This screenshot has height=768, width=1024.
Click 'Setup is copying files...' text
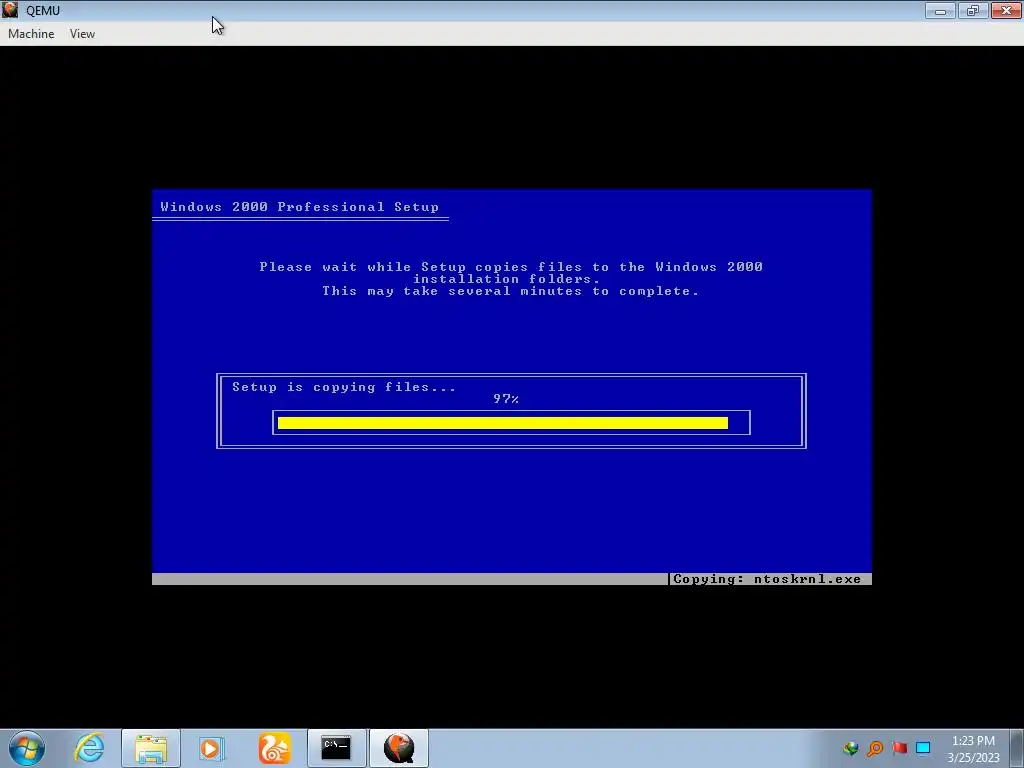[x=344, y=387]
